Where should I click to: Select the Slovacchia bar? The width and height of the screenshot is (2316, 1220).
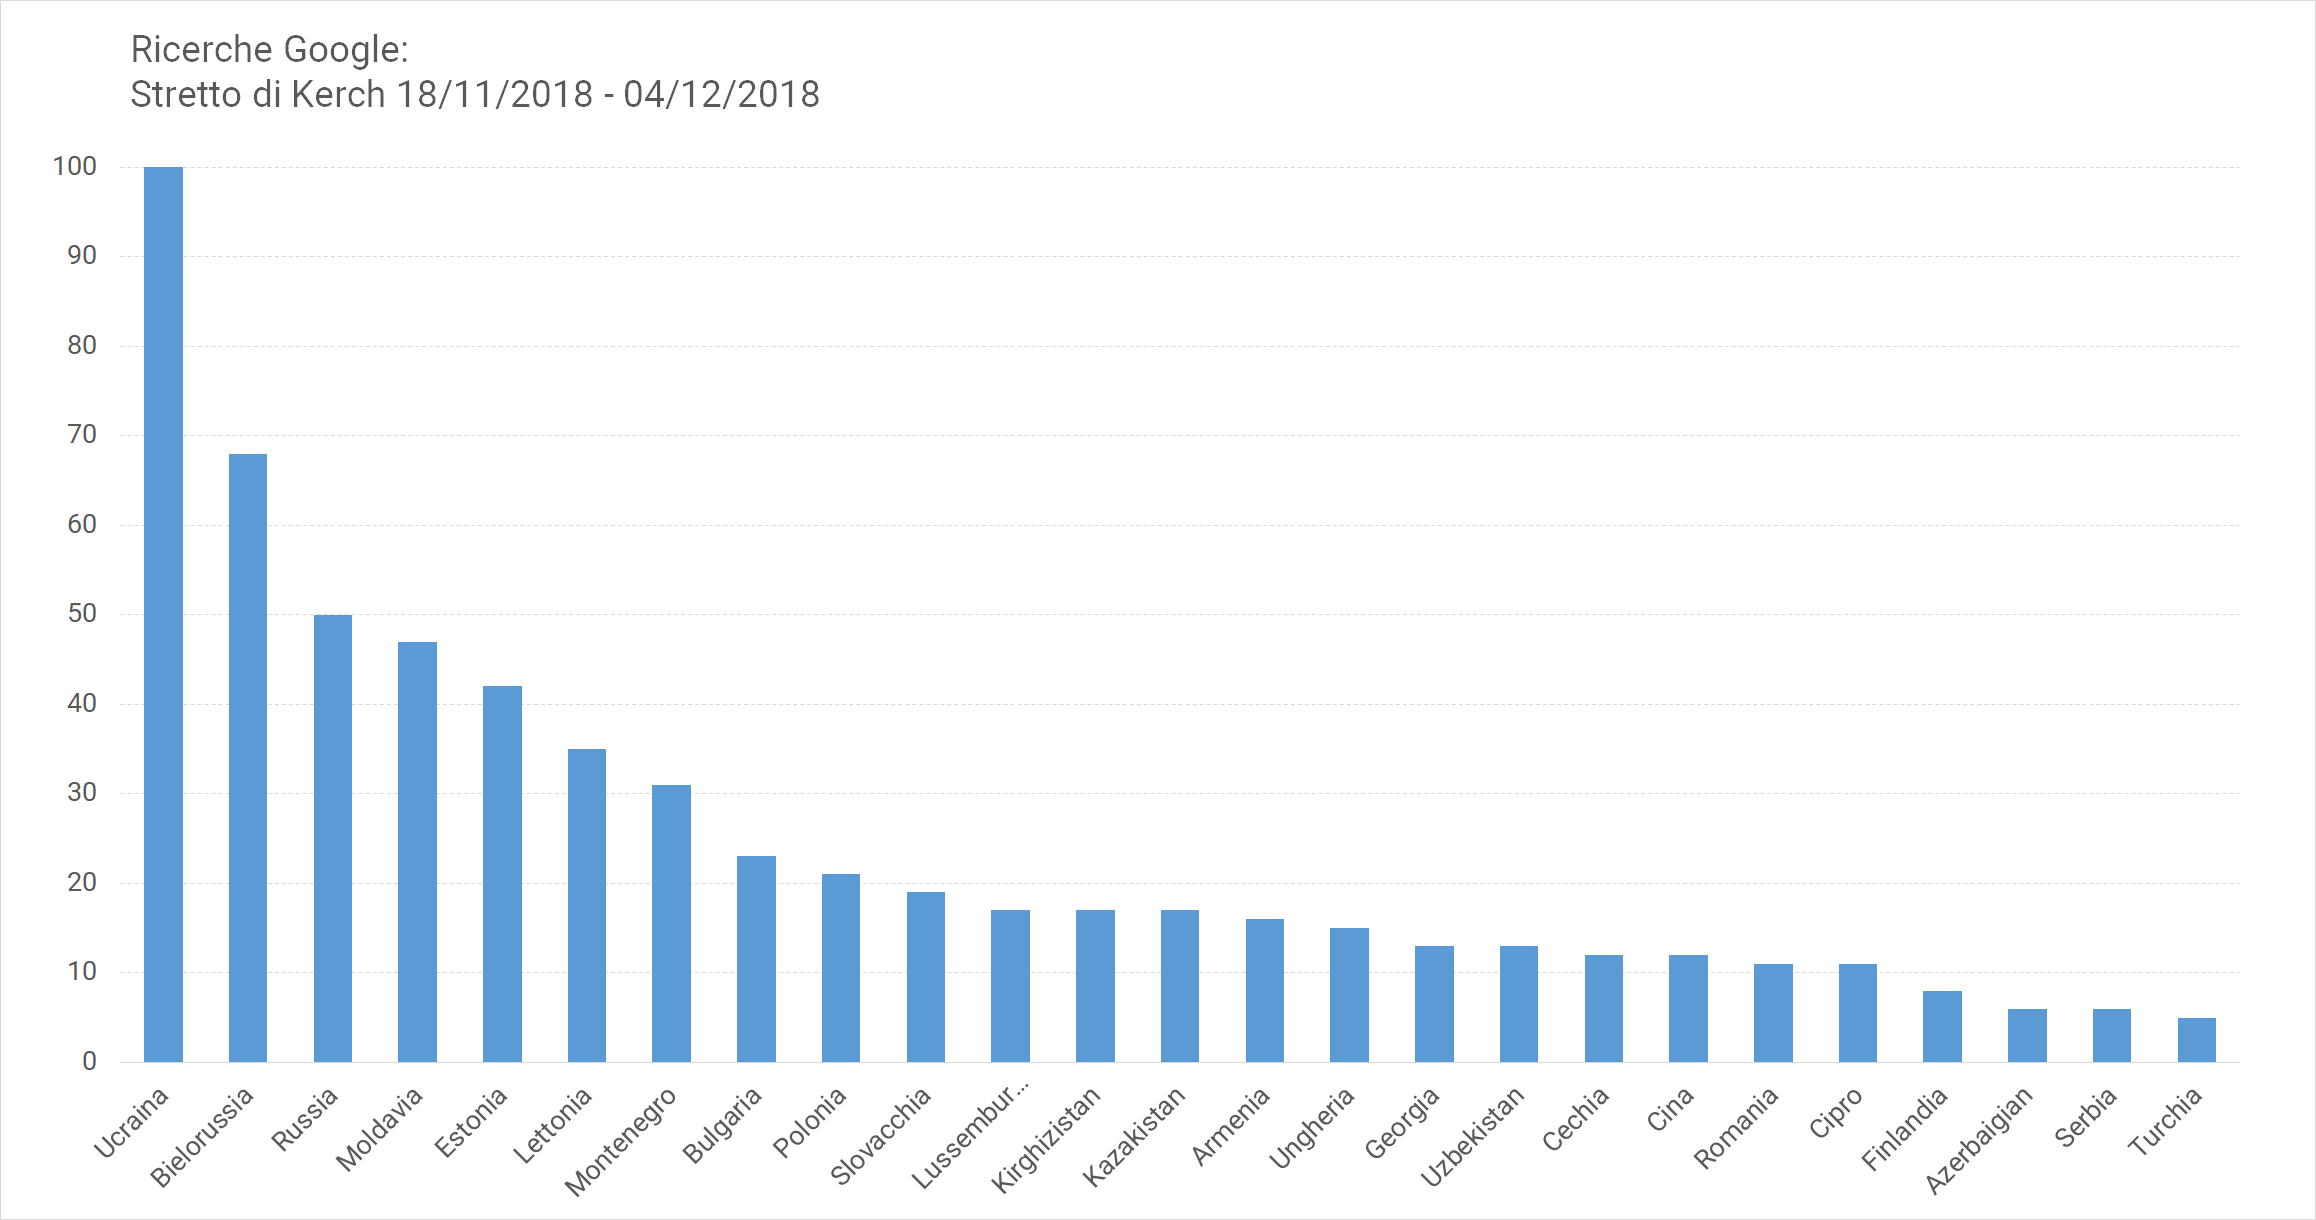point(926,977)
